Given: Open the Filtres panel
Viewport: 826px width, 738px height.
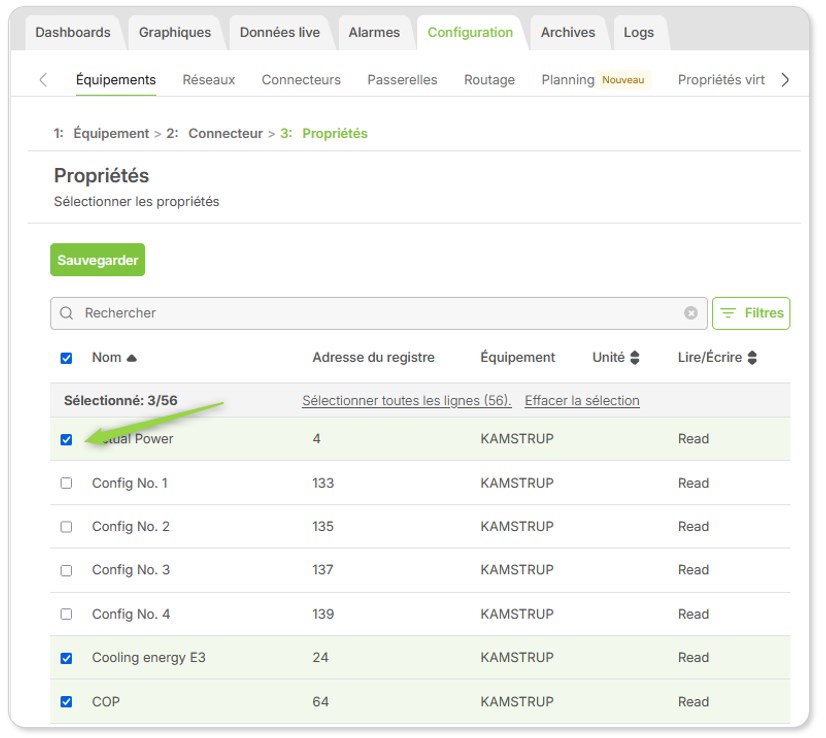Looking at the screenshot, I should coord(751,313).
